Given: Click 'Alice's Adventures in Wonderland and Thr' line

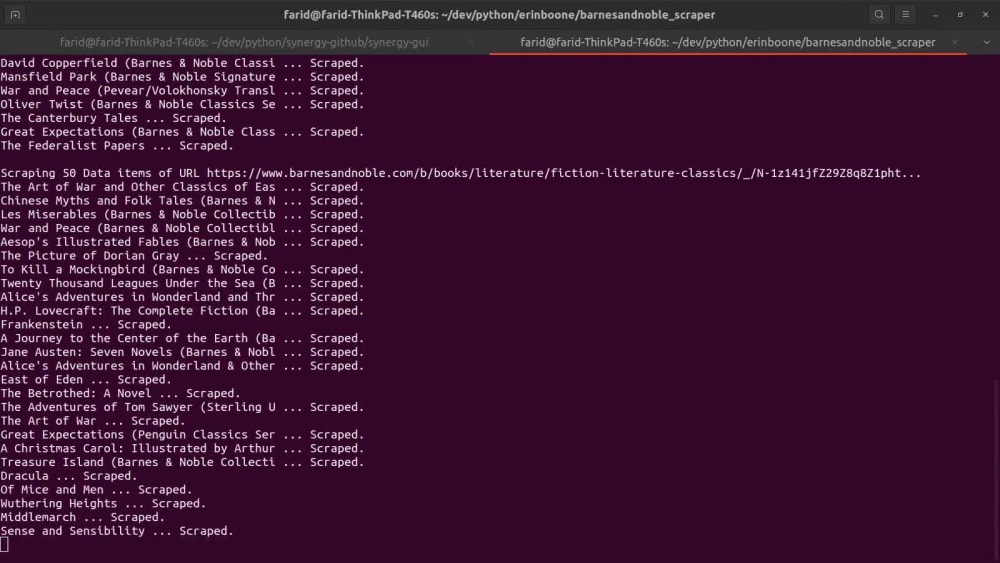Looking at the screenshot, I should click(182, 297).
